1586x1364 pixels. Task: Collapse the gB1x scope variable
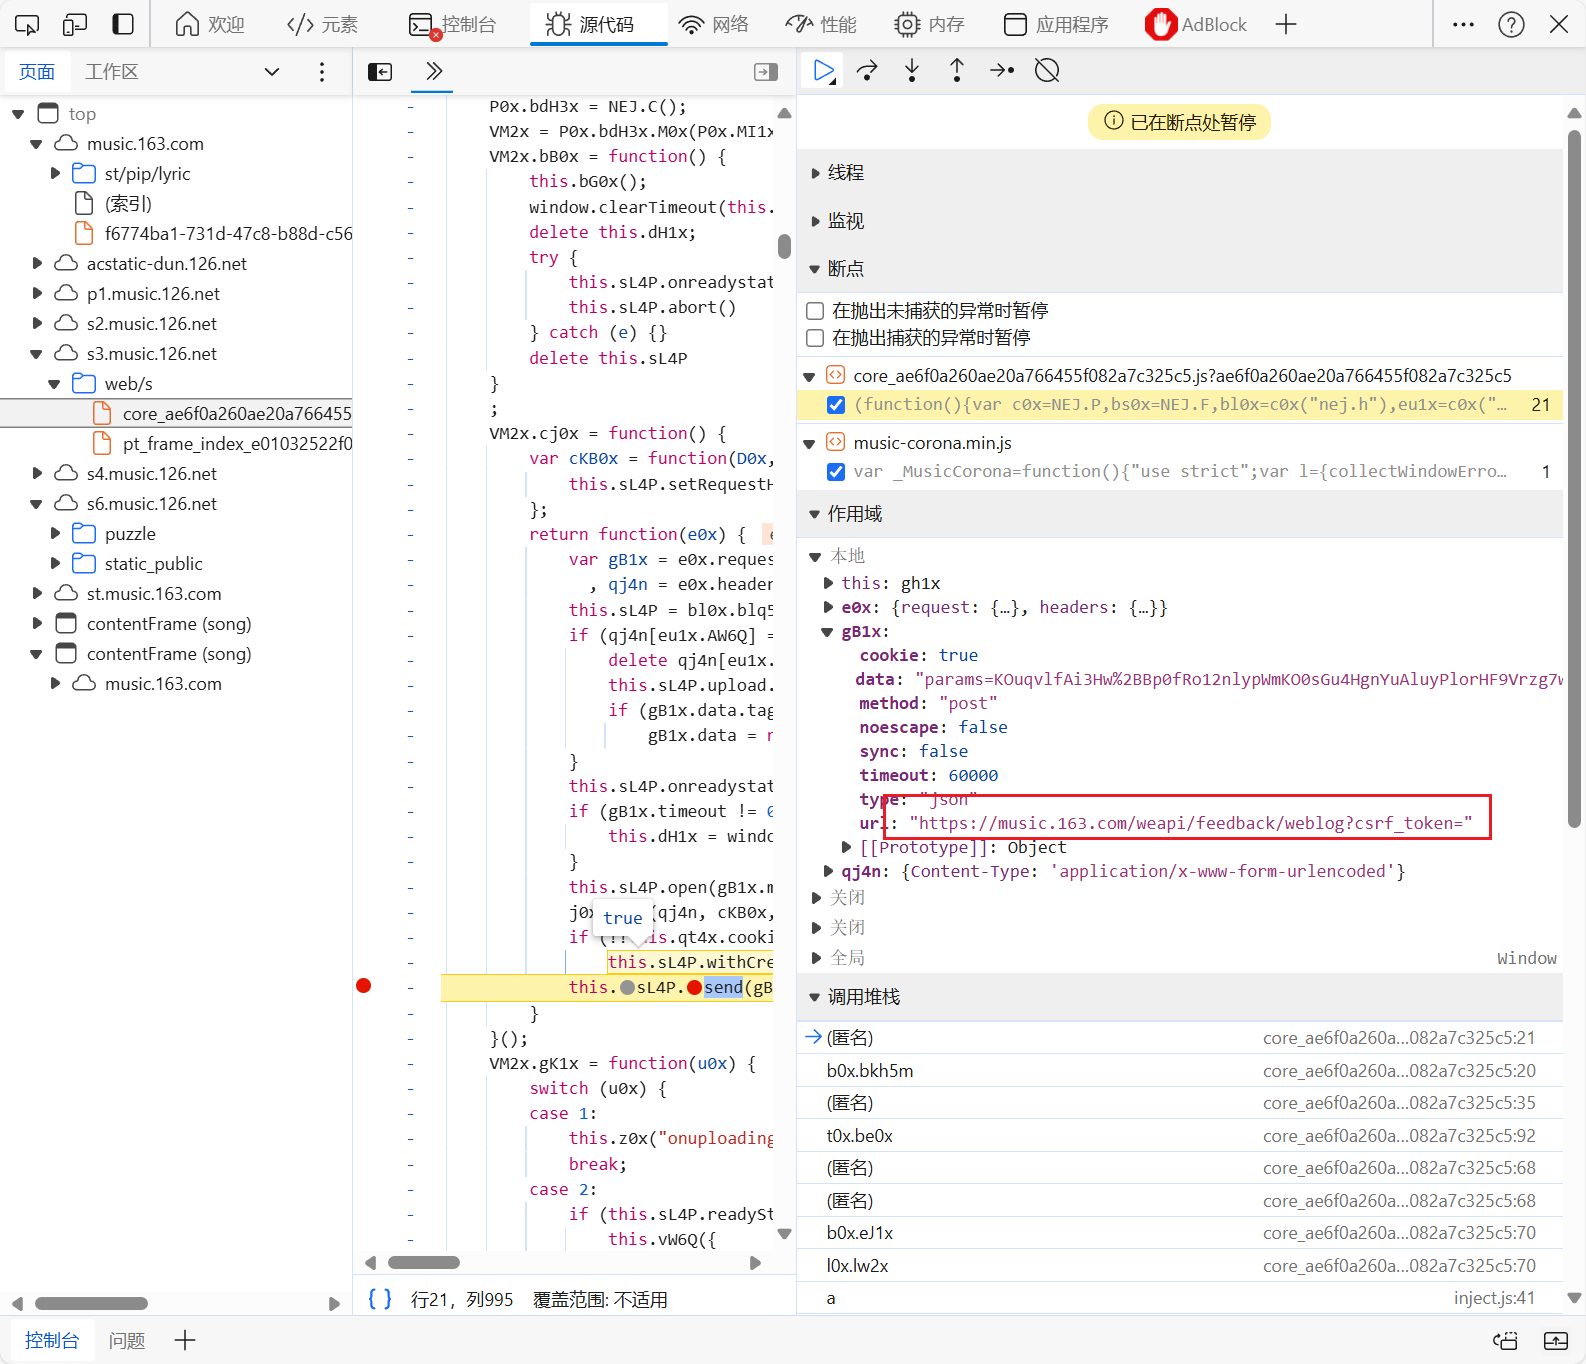click(x=828, y=632)
